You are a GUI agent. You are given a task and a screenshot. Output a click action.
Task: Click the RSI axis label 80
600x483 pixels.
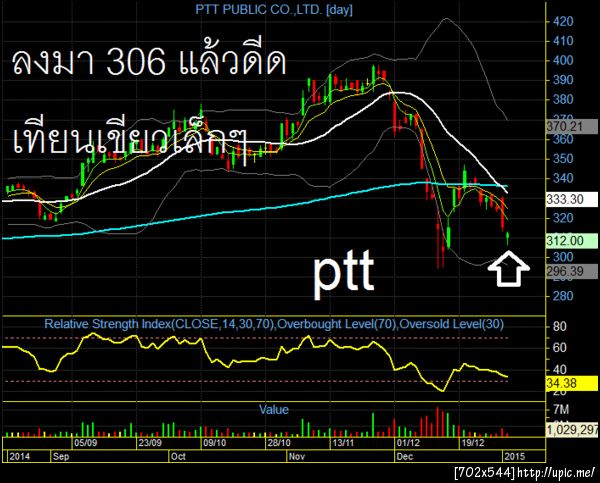560,327
